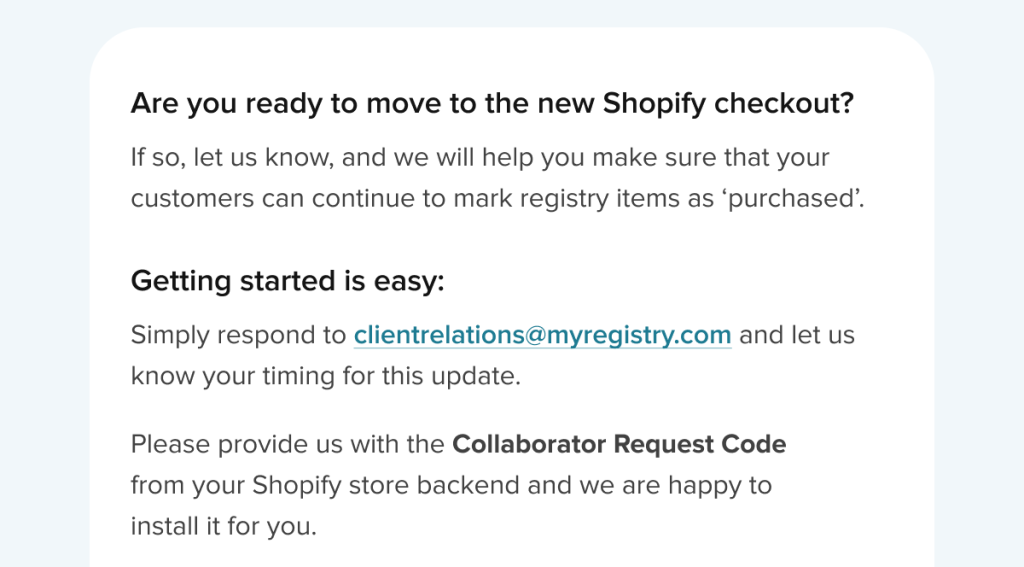Click the 'Getting started is easy:' heading

click(x=287, y=281)
